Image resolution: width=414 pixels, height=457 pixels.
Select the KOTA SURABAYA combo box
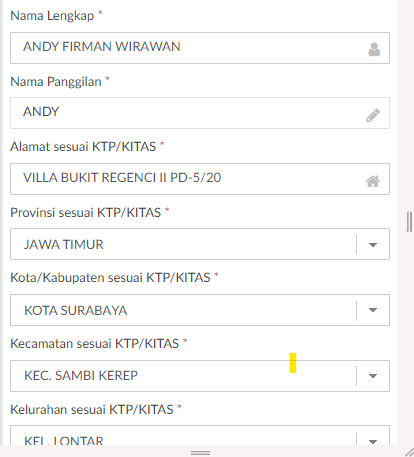point(200,310)
